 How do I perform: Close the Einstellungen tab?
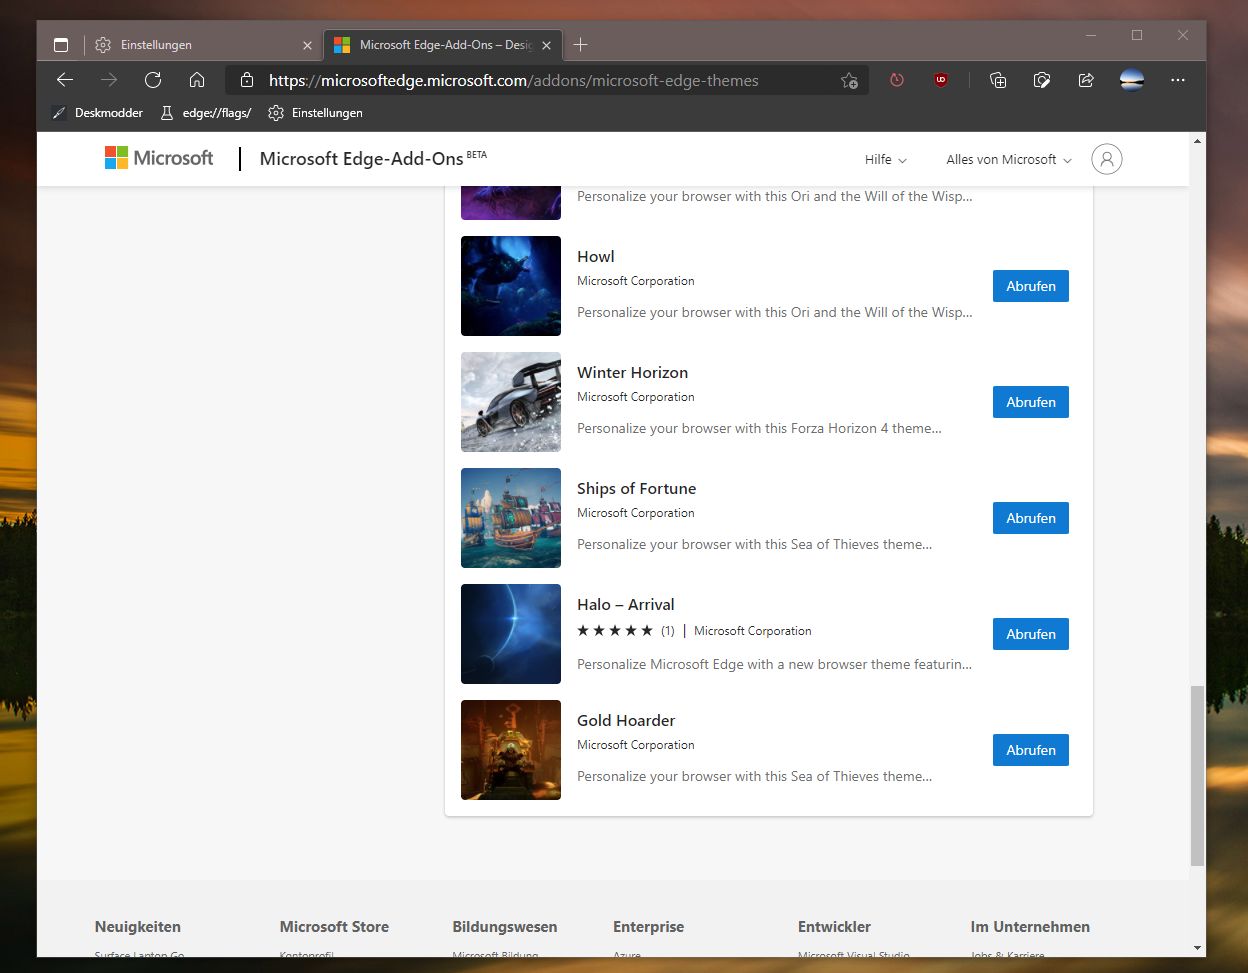pos(307,45)
